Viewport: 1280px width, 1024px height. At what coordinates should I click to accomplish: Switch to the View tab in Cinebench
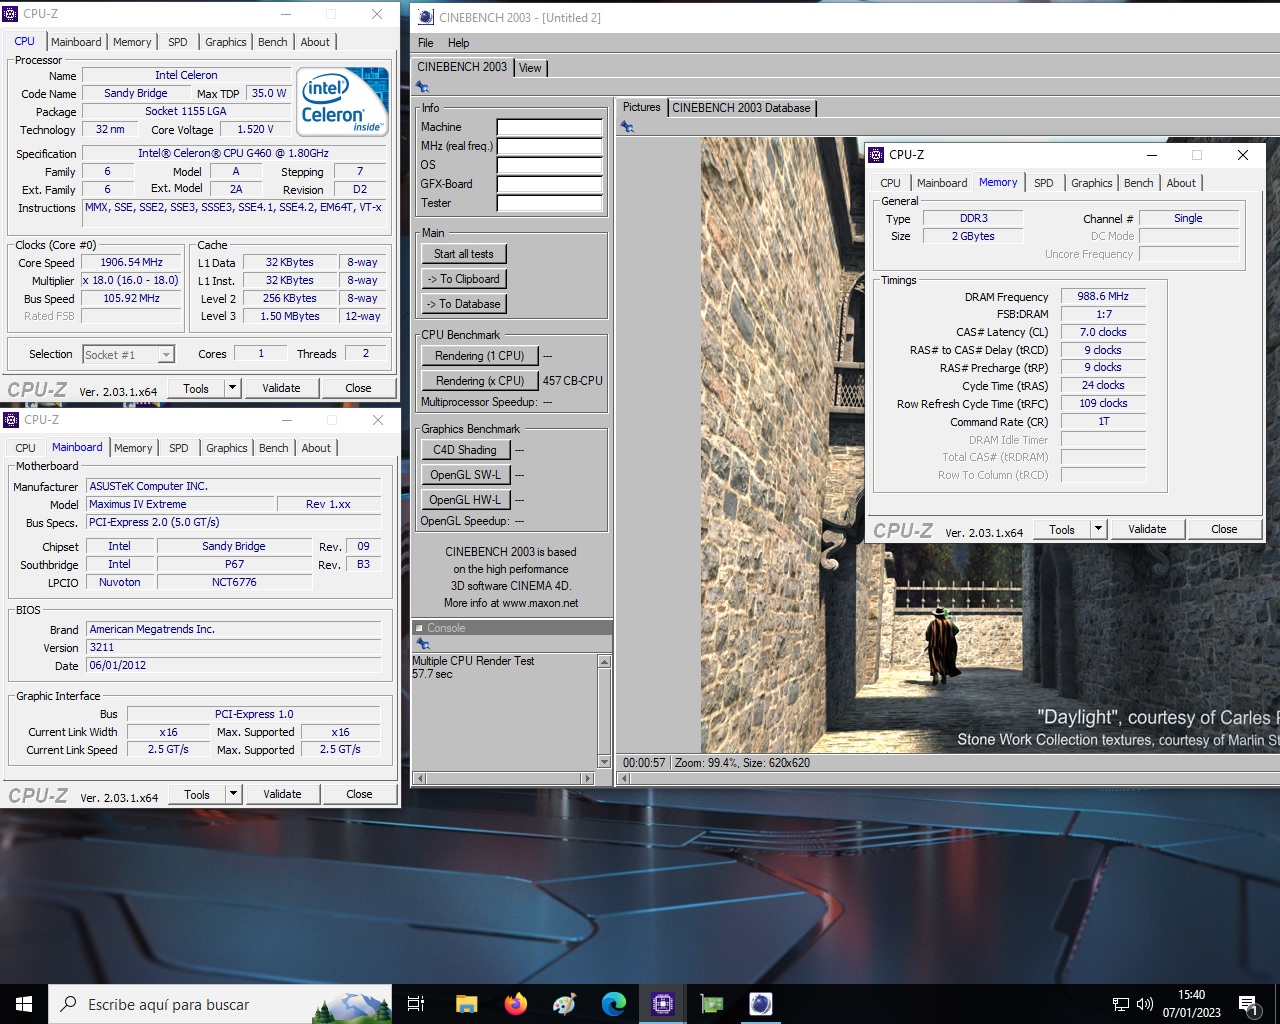click(530, 68)
